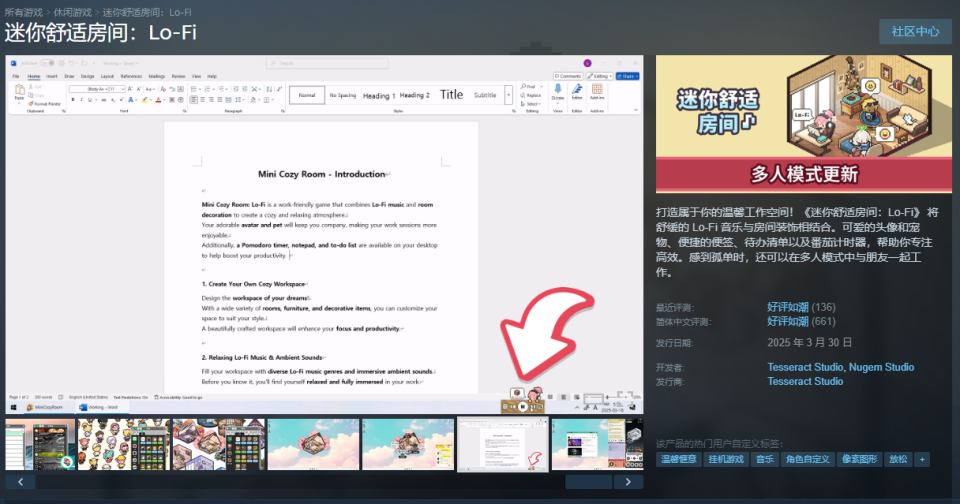Click Format Painter in Word screenshot
This screenshot has height=504, width=960.
[x=45, y=104]
